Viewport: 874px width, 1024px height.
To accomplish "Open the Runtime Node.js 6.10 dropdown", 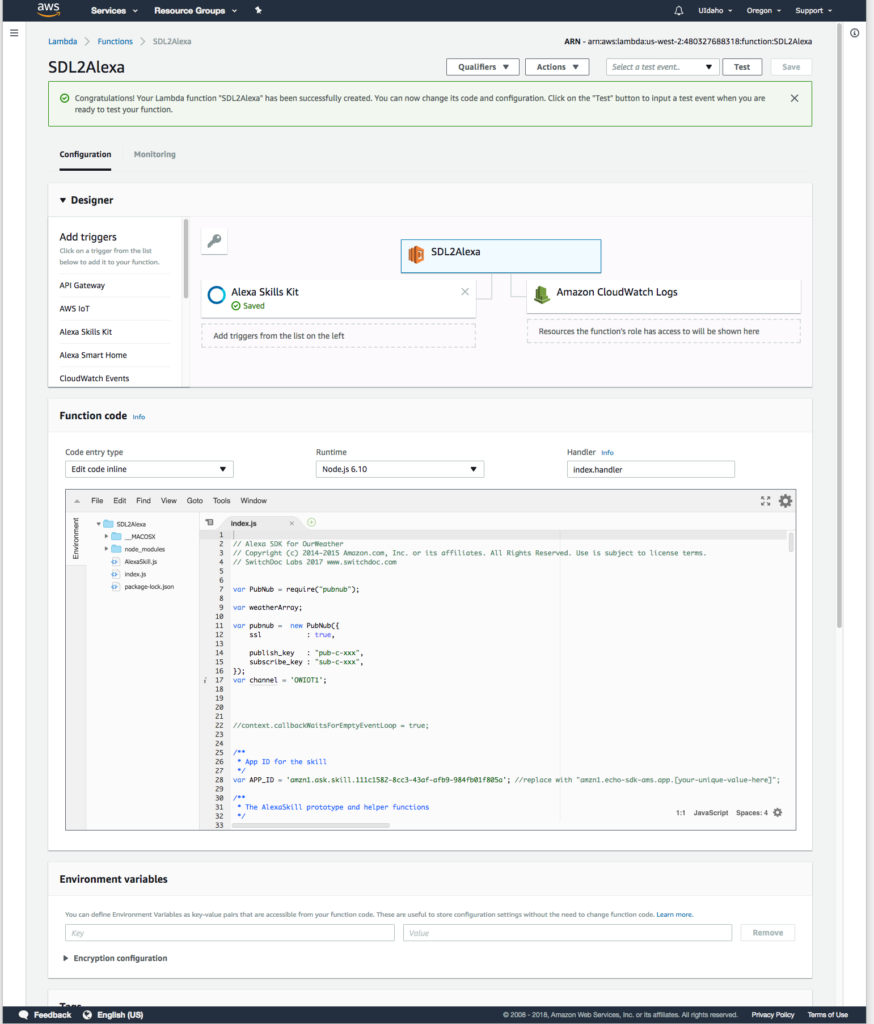I will (400, 469).
